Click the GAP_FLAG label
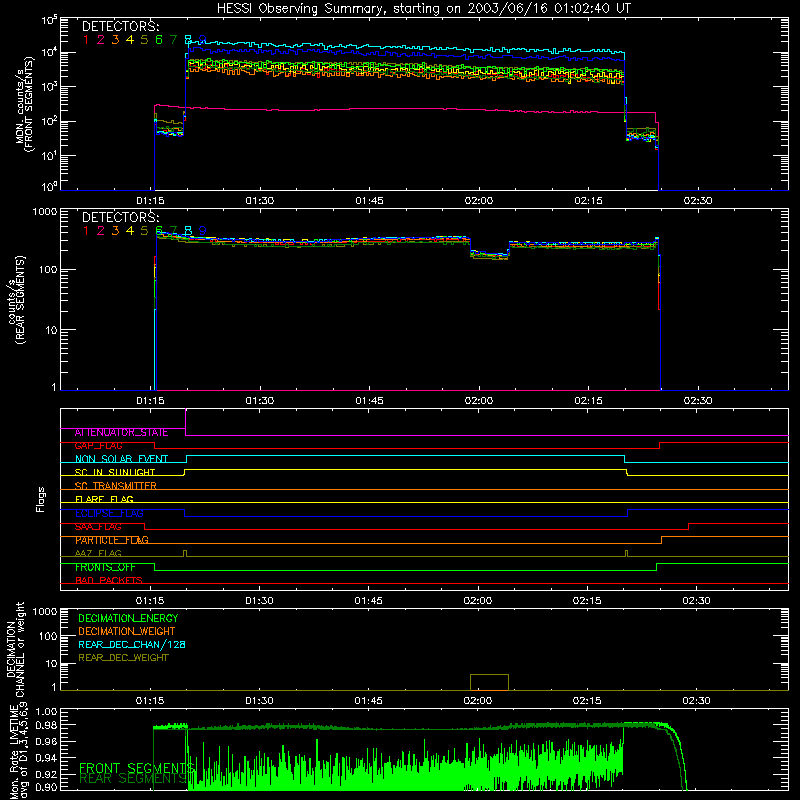Screen dimensions: 800x800 click(x=98, y=446)
